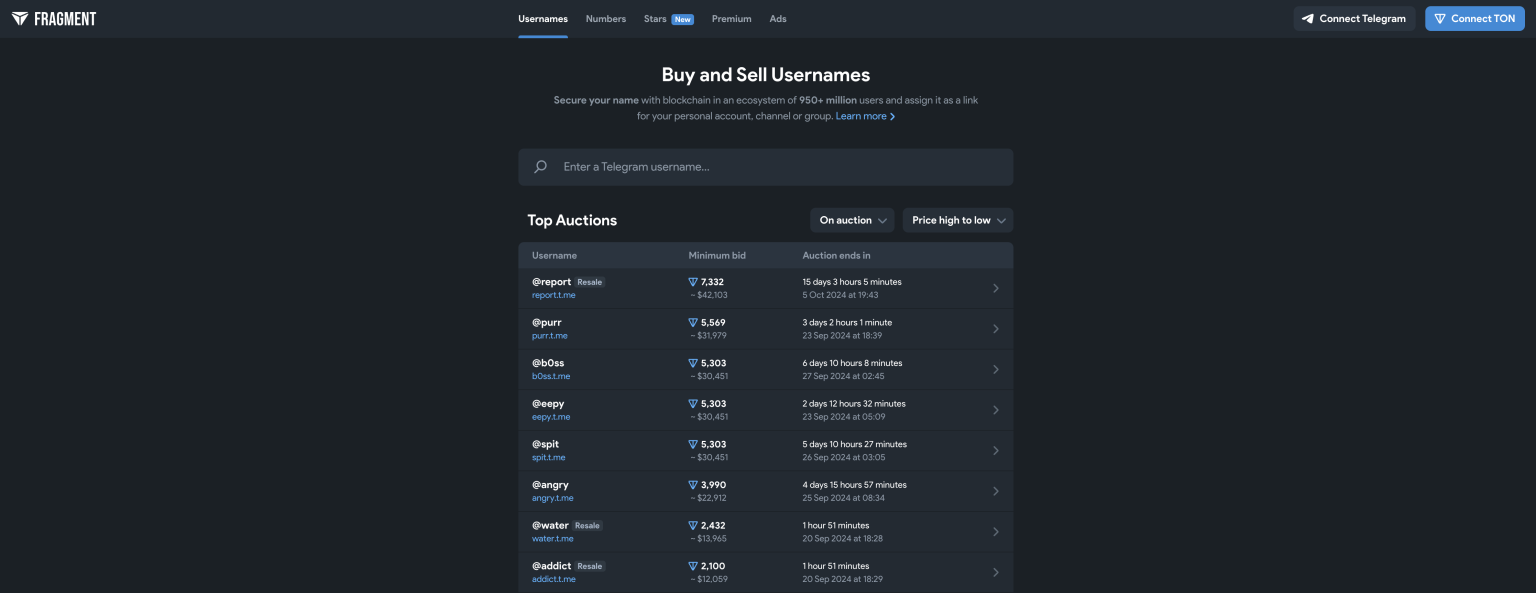
Task: Click the search magnifier icon
Action: [541, 167]
